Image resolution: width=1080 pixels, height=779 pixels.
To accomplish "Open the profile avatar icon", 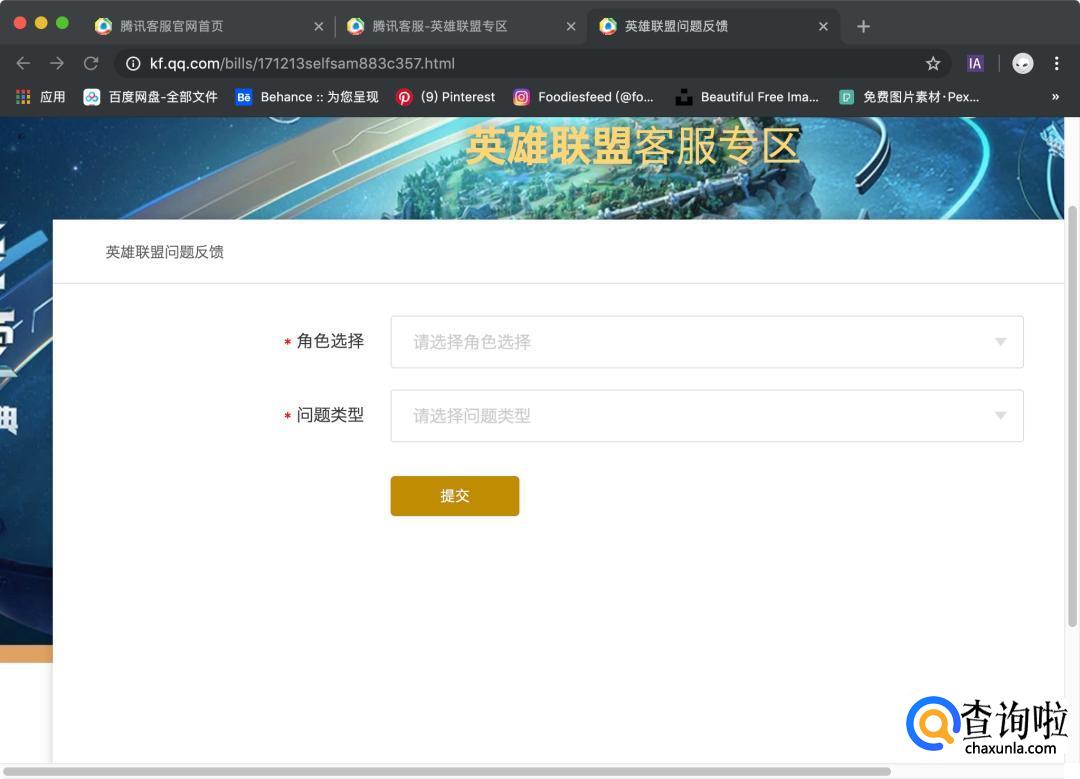I will pyautogui.click(x=1023, y=63).
